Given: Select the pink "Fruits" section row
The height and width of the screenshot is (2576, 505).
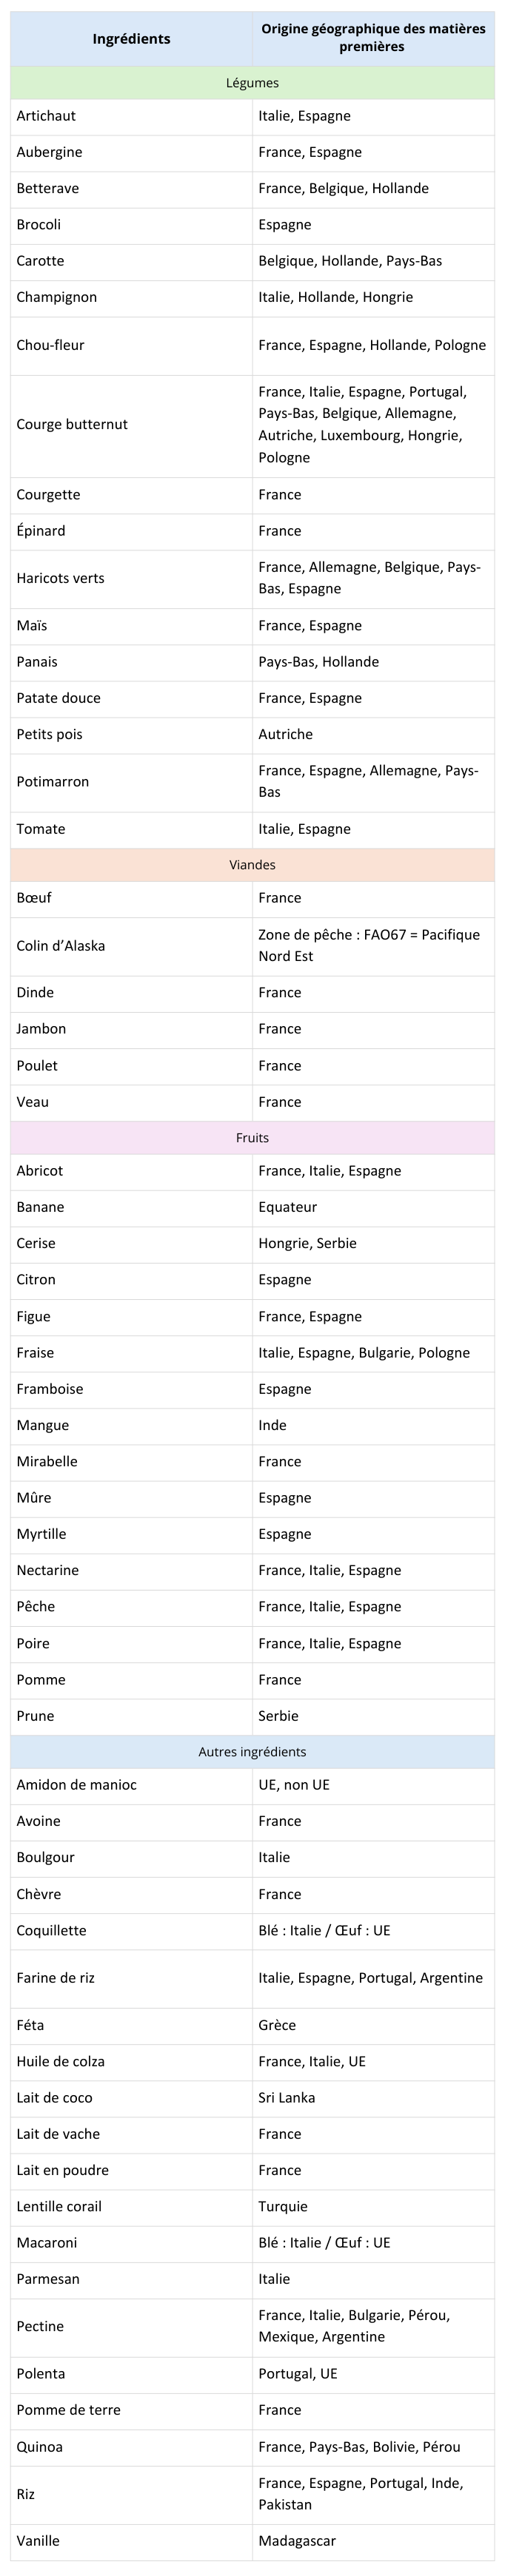Looking at the screenshot, I should tap(252, 1138).
